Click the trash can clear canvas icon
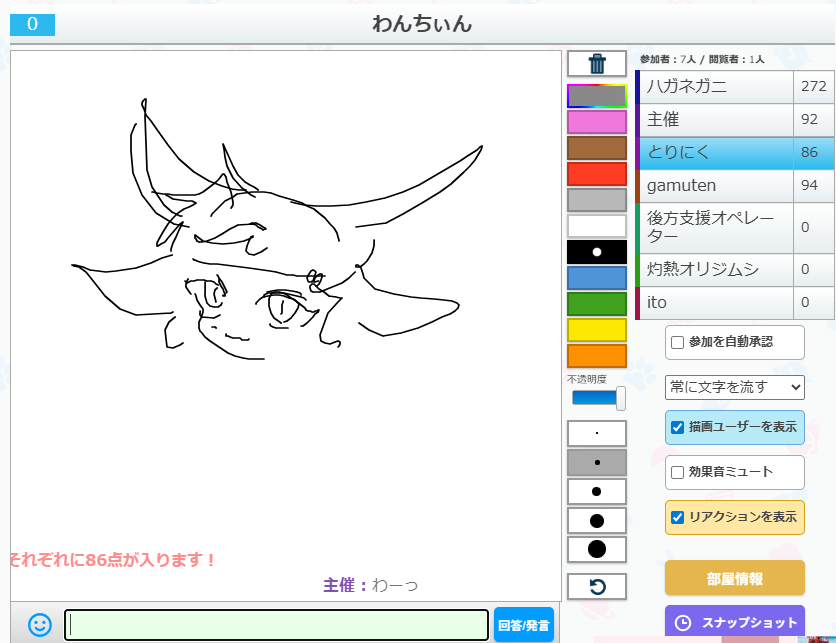 click(597, 64)
